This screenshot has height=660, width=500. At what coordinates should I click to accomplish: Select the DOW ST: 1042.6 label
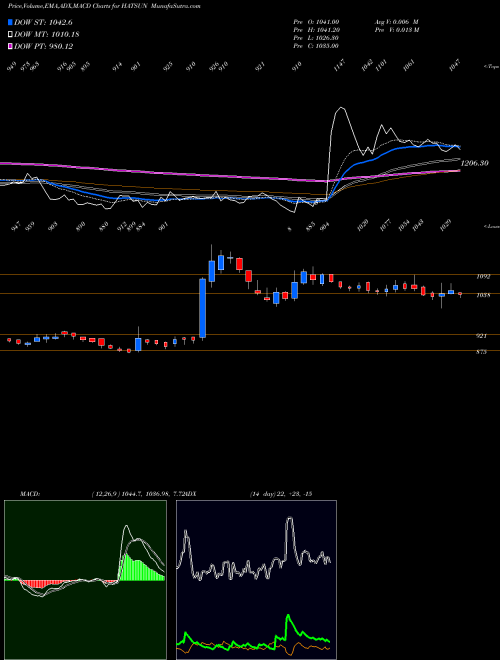click(x=43, y=22)
